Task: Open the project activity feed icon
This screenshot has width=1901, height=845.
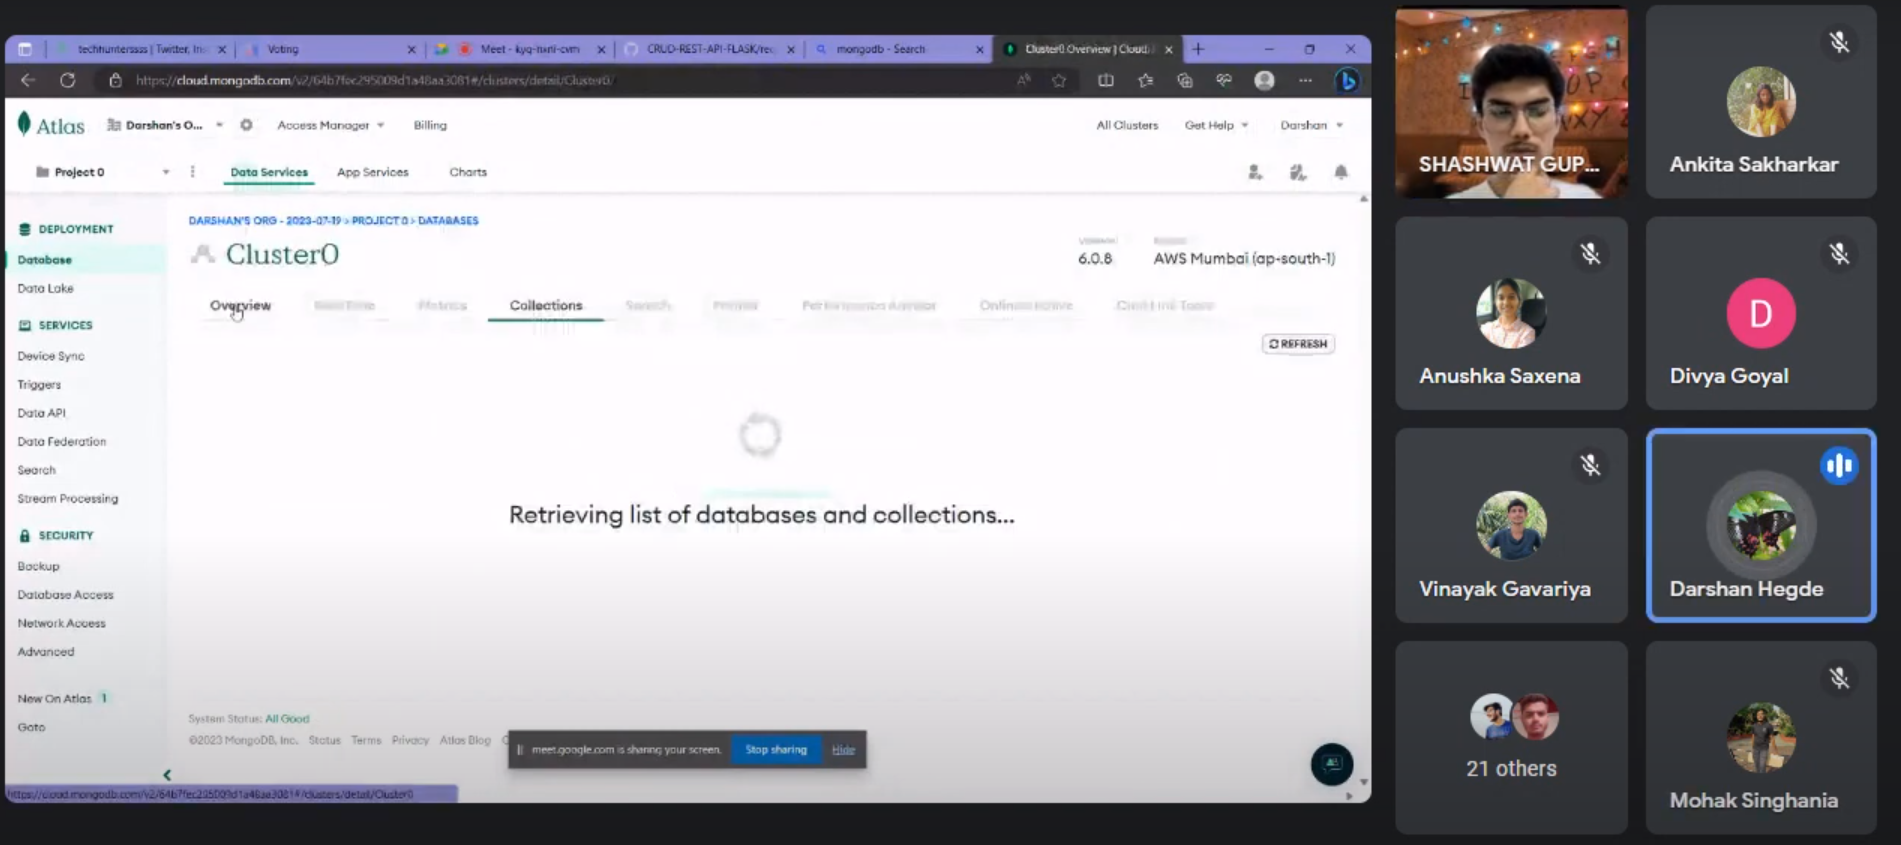Action: pyautogui.click(x=1298, y=172)
